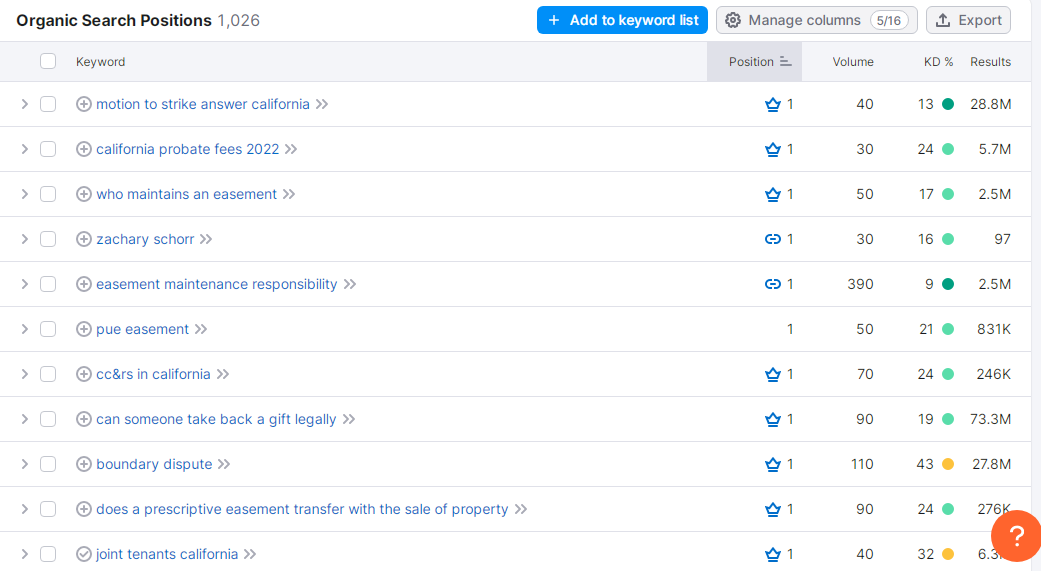The height and width of the screenshot is (571, 1041).
Task: Click the double-arrow icon after cc&rs in california
Action: (x=223, y=374)
